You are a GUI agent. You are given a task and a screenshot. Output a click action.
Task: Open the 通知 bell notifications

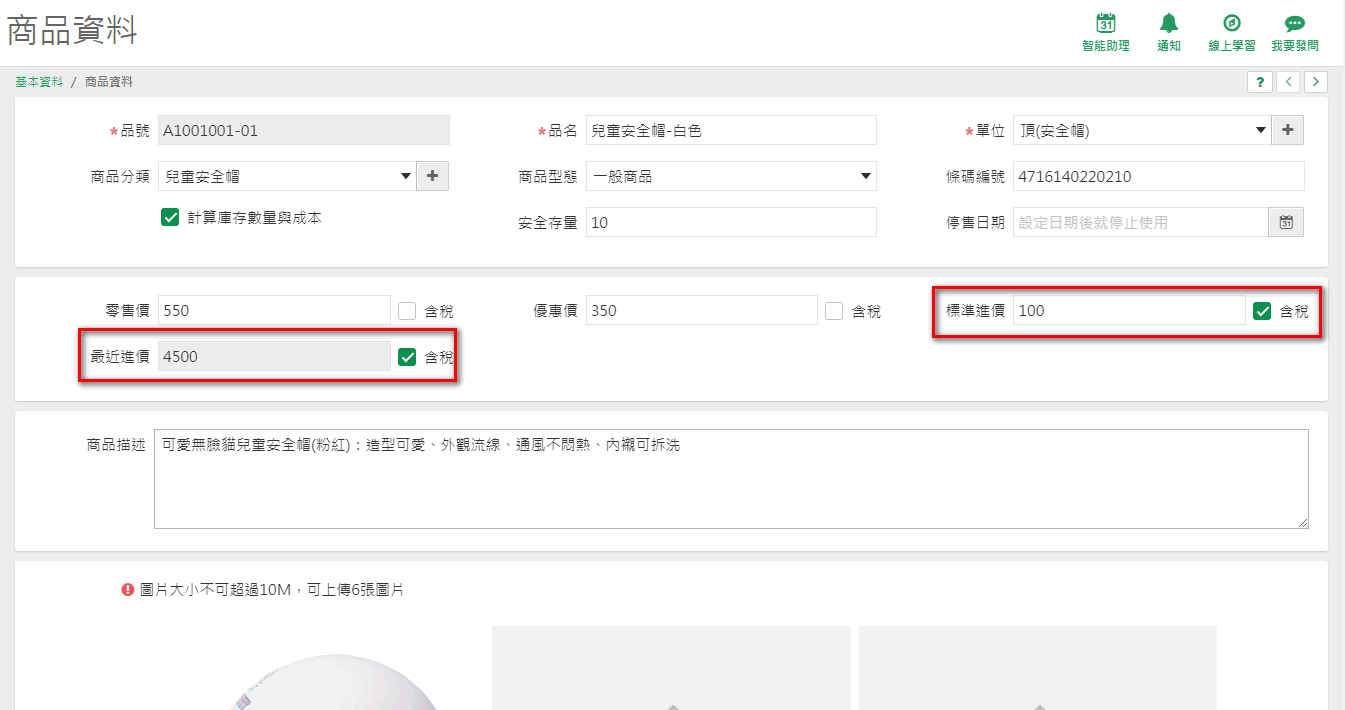(1169, 24)
